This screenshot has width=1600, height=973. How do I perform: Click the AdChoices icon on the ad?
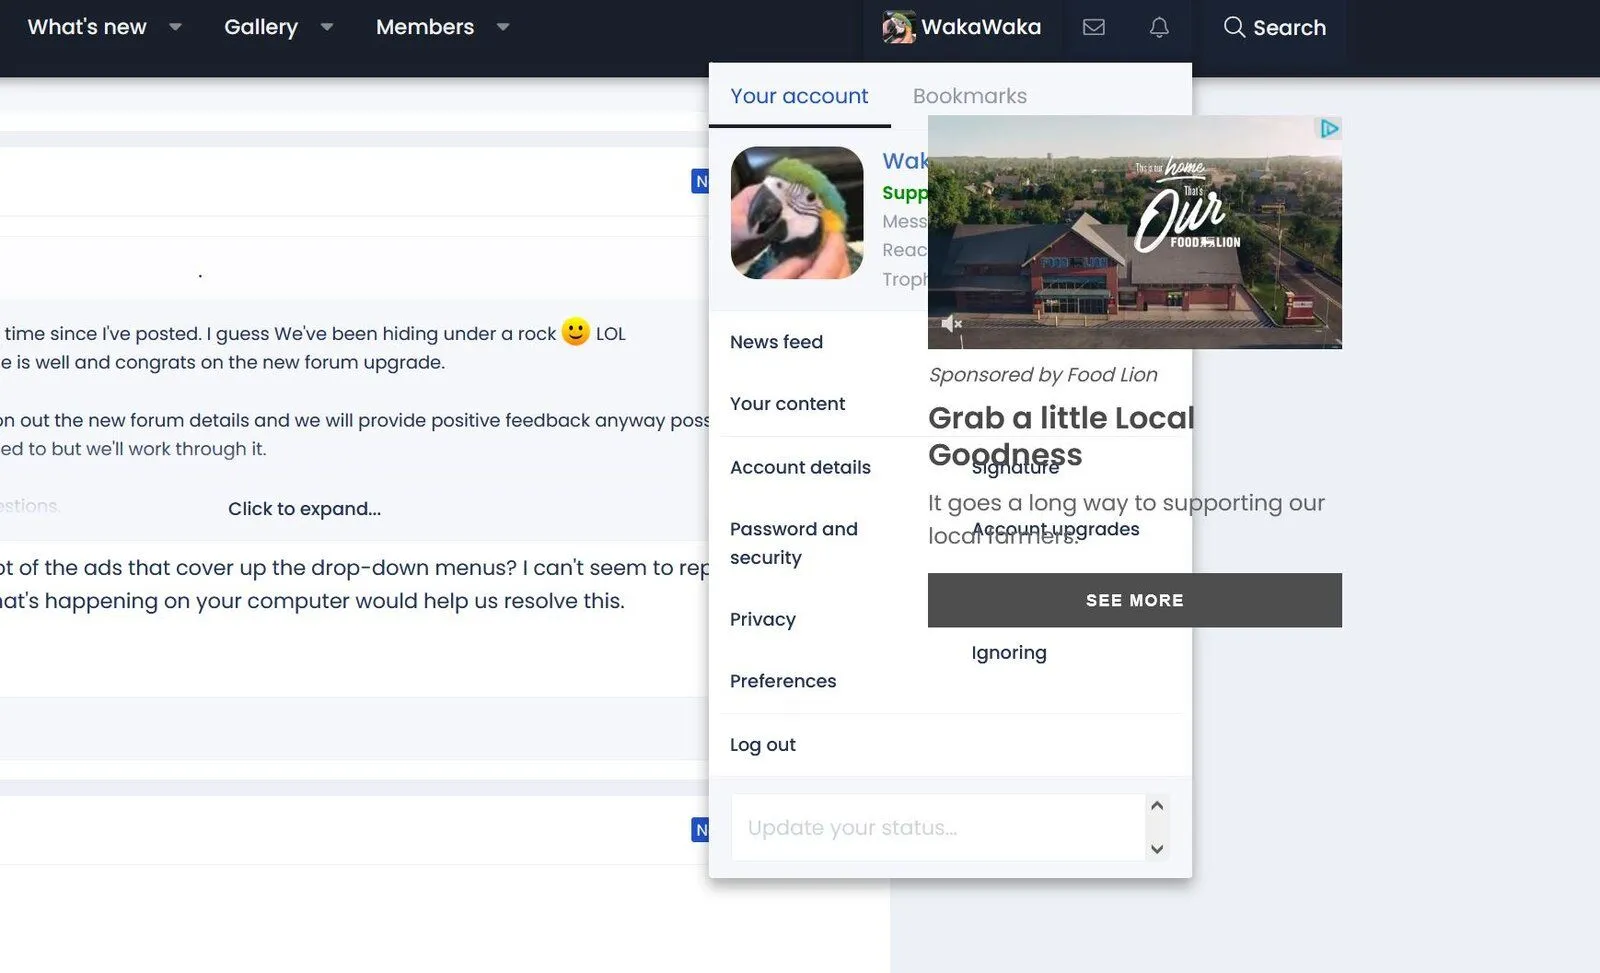click(x=1328, y=129)
